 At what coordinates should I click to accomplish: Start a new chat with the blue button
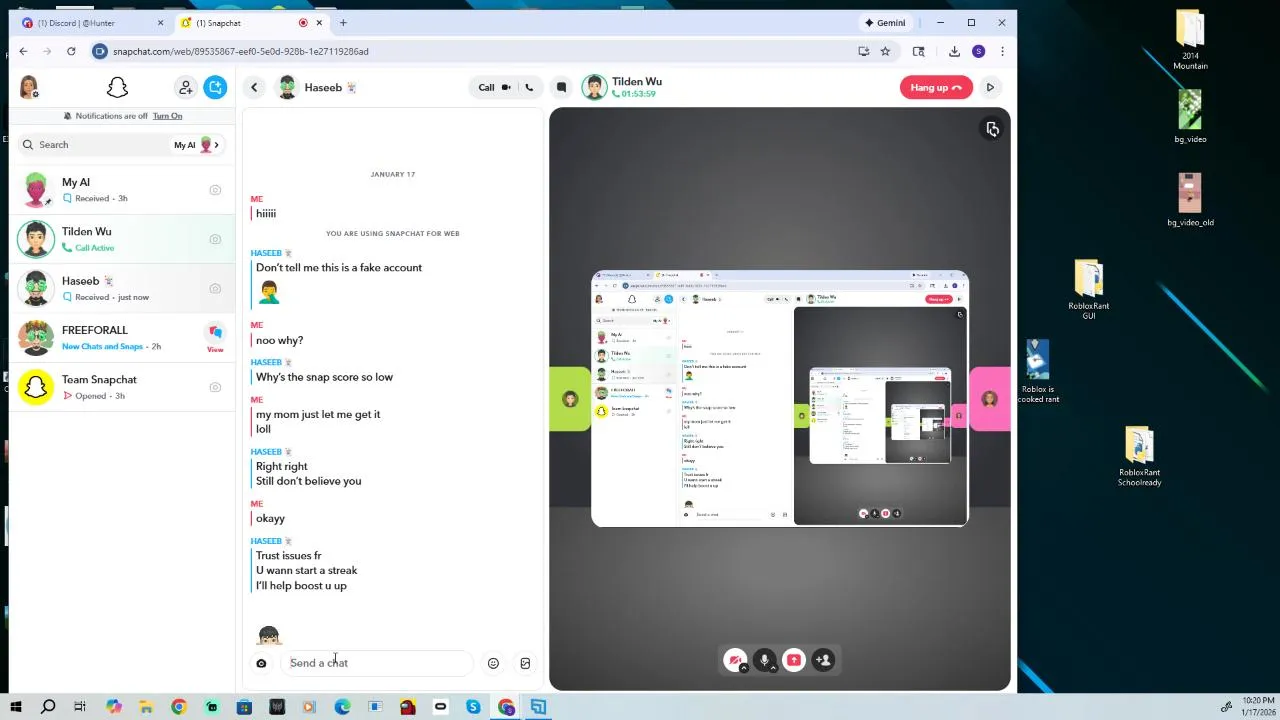click(215, 88)
